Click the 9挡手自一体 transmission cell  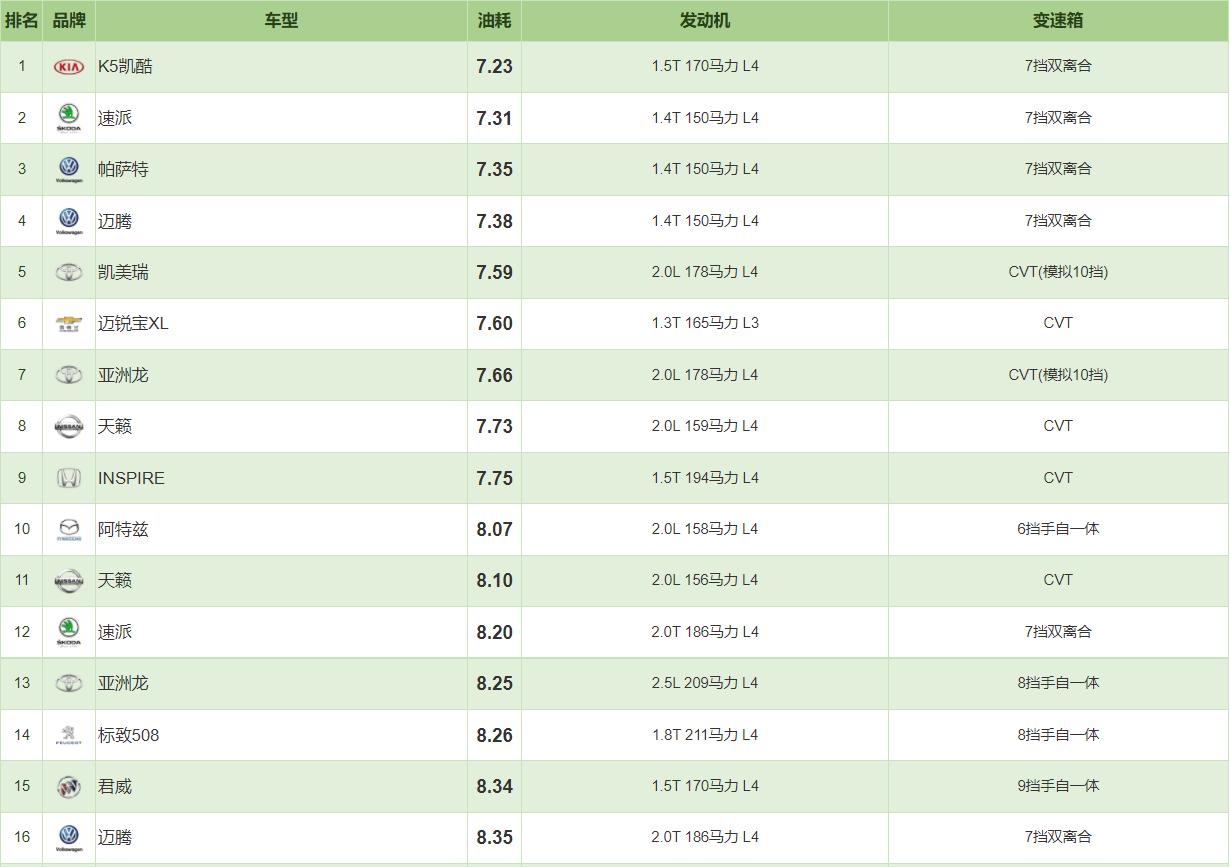click(1058, 786)
